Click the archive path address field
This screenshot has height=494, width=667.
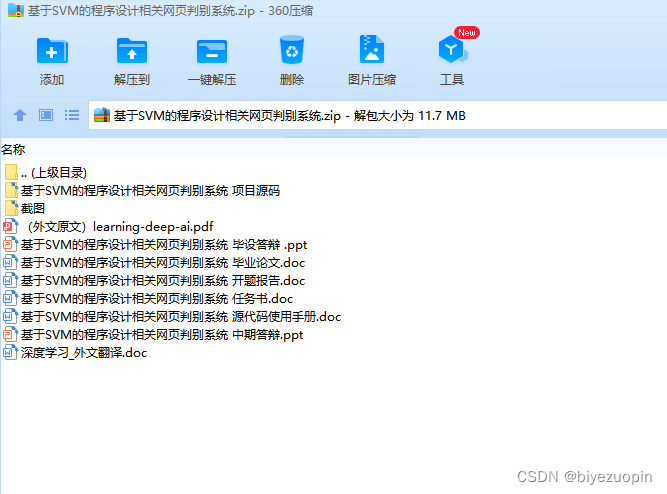378,115
